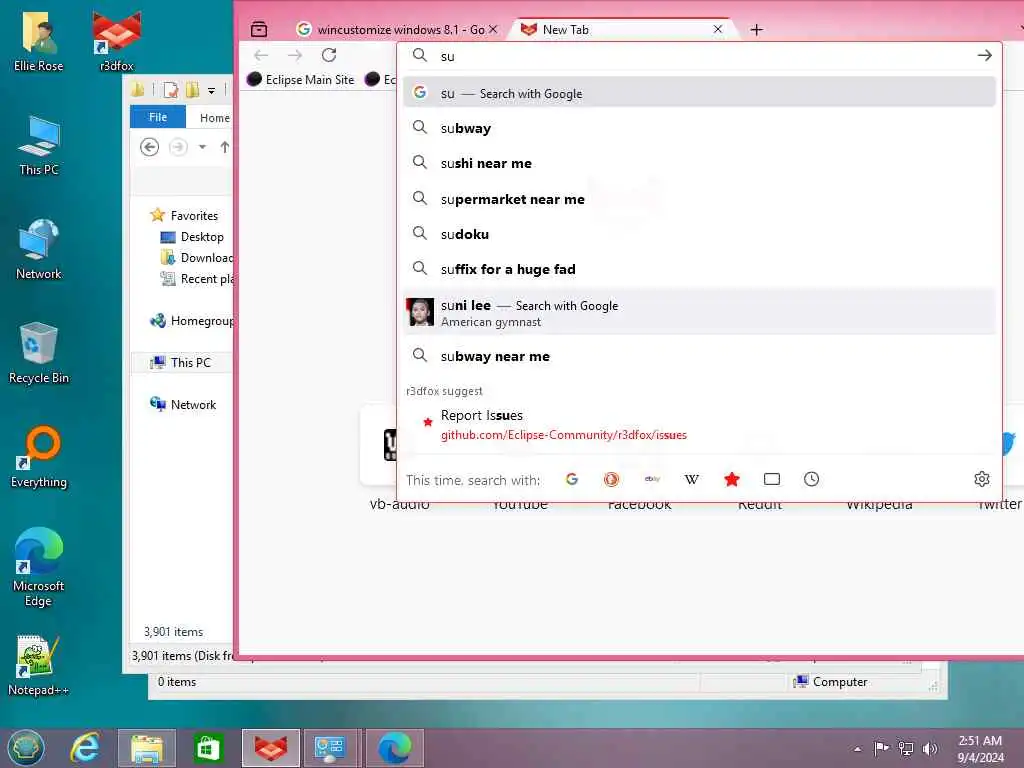The image size is (1024, 768).
Task: Close the New Tab tab
Action: tap(718, 29)
